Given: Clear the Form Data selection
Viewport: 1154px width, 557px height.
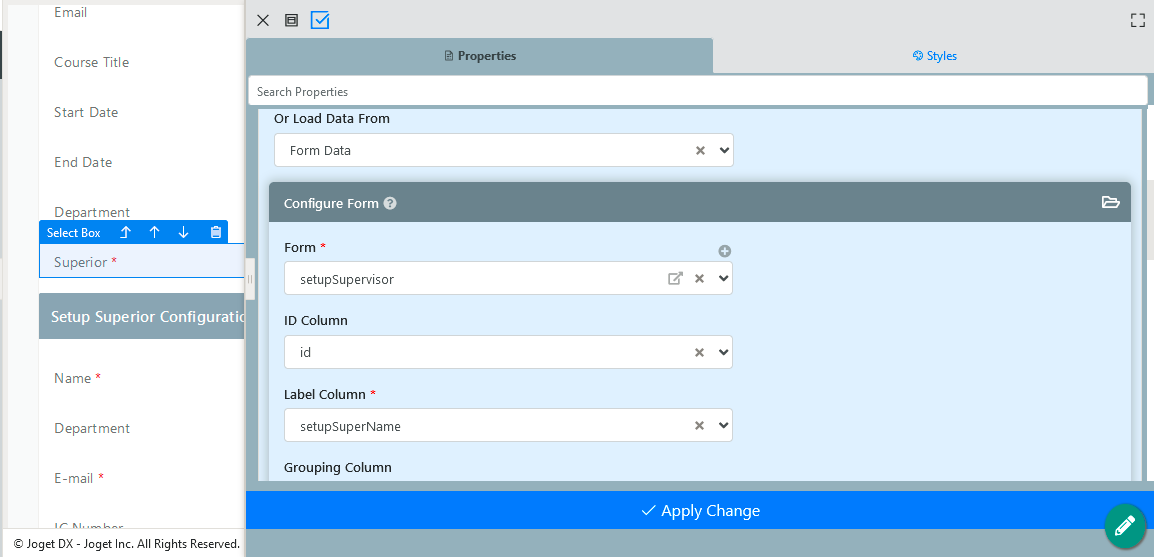Looking at the screenshot, I should (x=700, y=151).
